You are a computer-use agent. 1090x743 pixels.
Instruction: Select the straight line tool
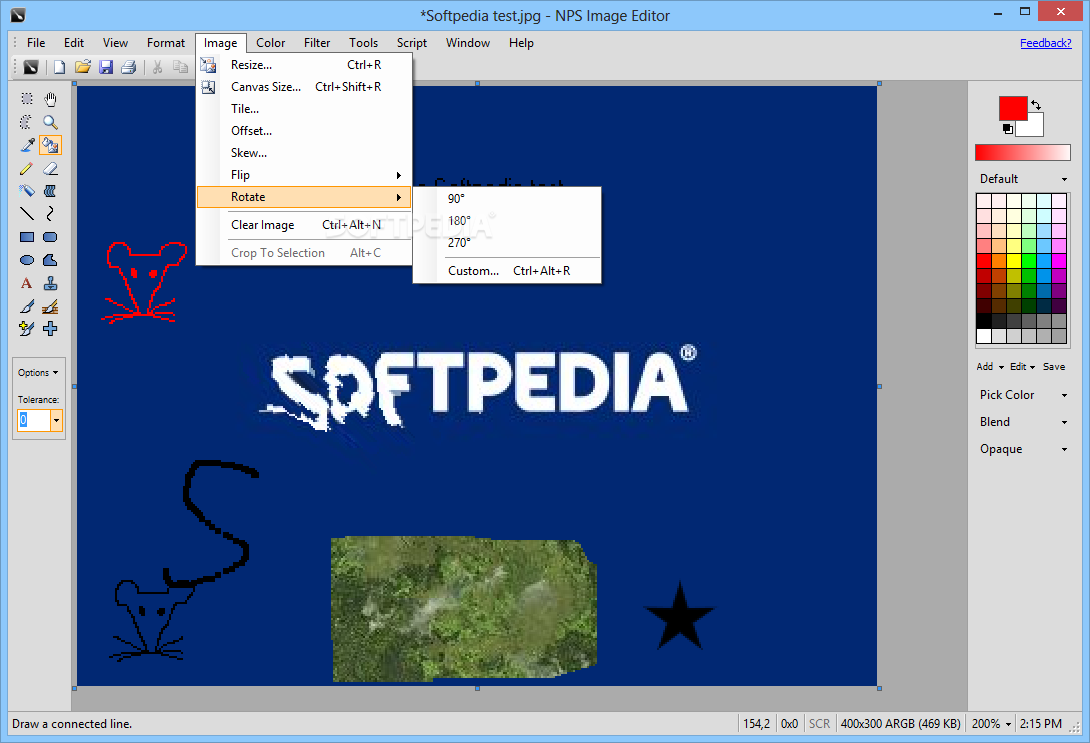[x=26, y=214]
